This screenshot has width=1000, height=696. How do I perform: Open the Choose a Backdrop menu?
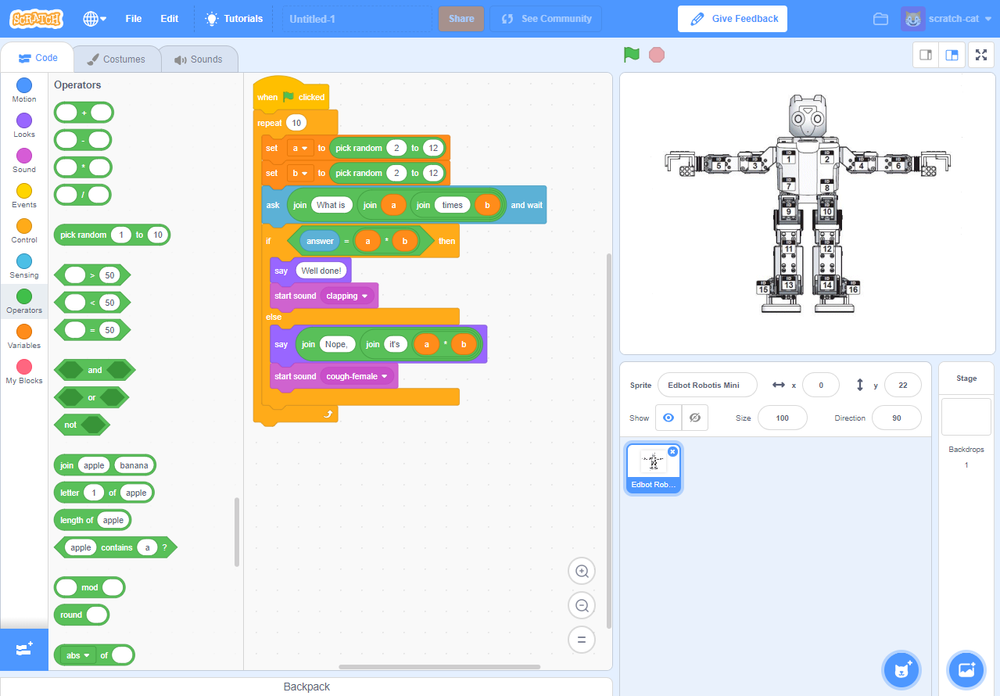(965, 670)
